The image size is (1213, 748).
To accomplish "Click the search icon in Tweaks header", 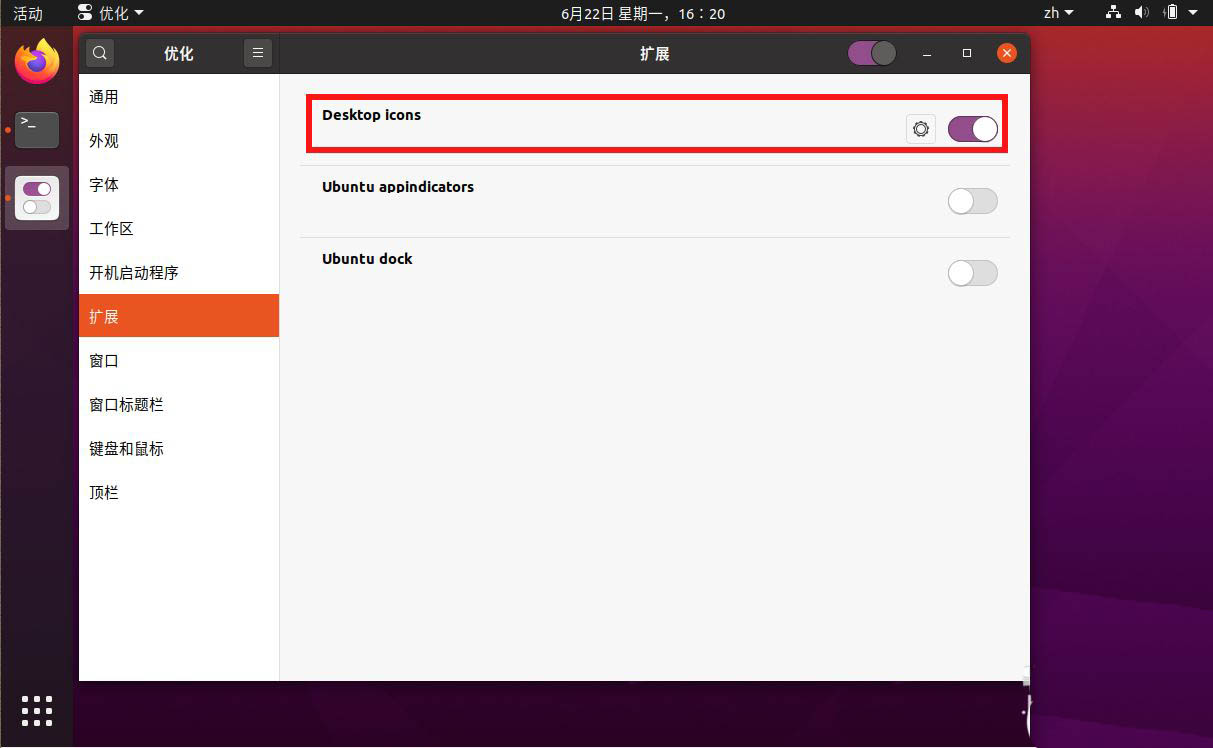I will click(100, 53).
